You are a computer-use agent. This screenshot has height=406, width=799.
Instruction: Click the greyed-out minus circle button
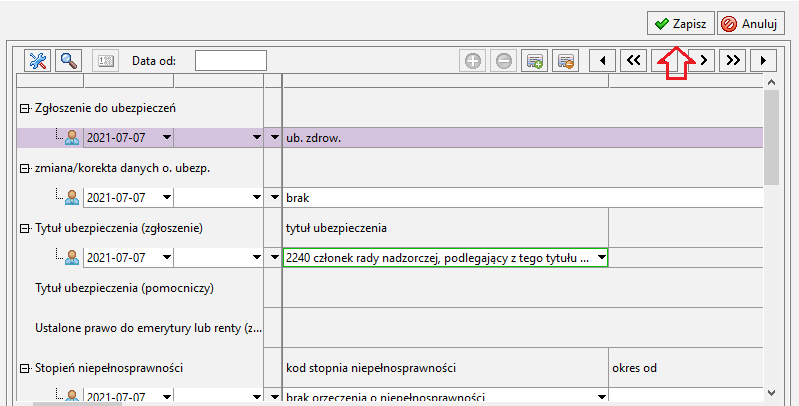[x=503, y=61]
